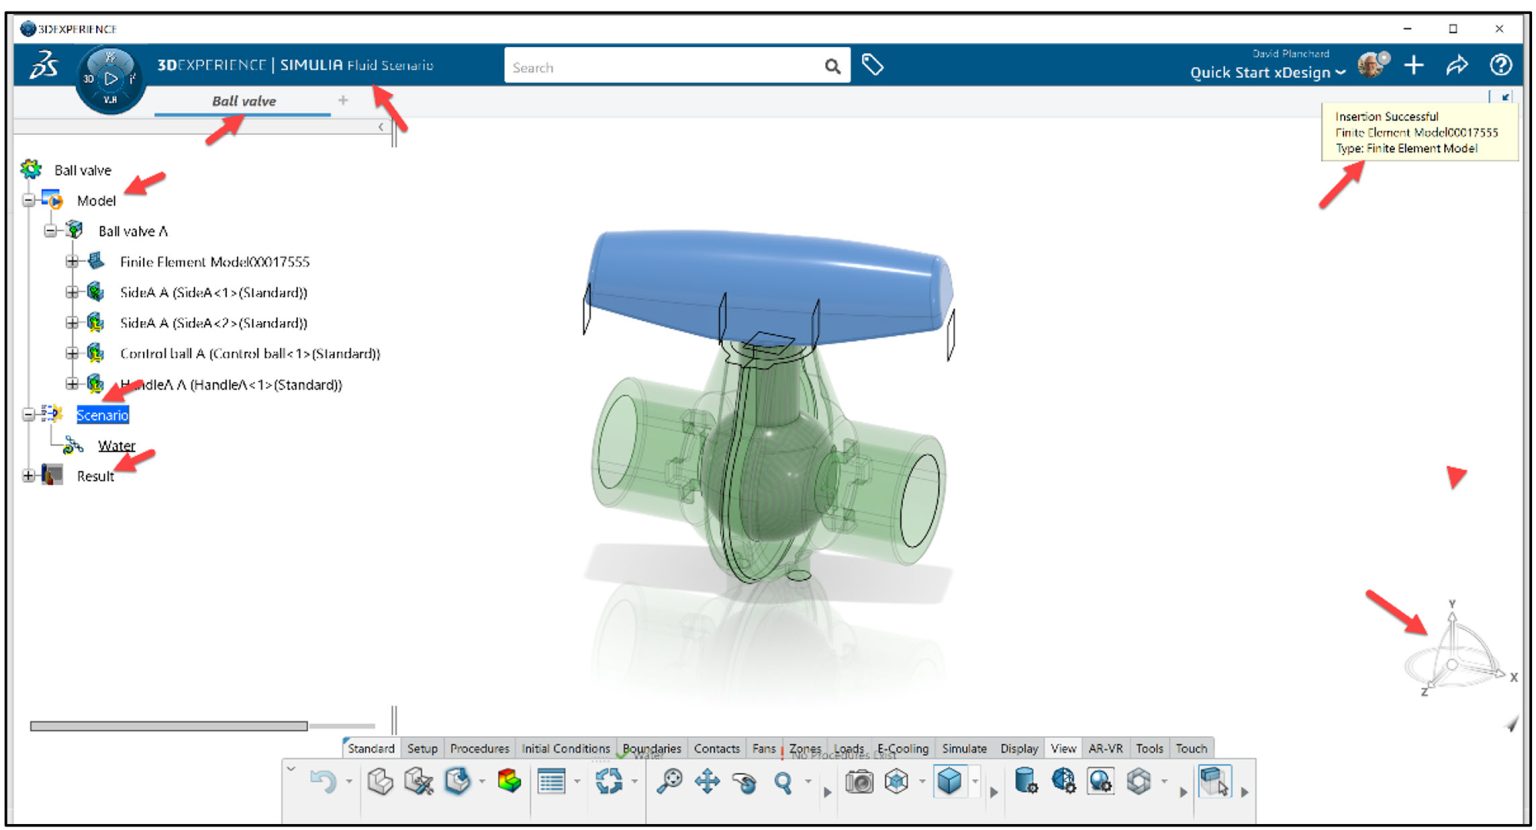Select the Pan four-arrow icon

pyautogui.click(x=707, y=781)
